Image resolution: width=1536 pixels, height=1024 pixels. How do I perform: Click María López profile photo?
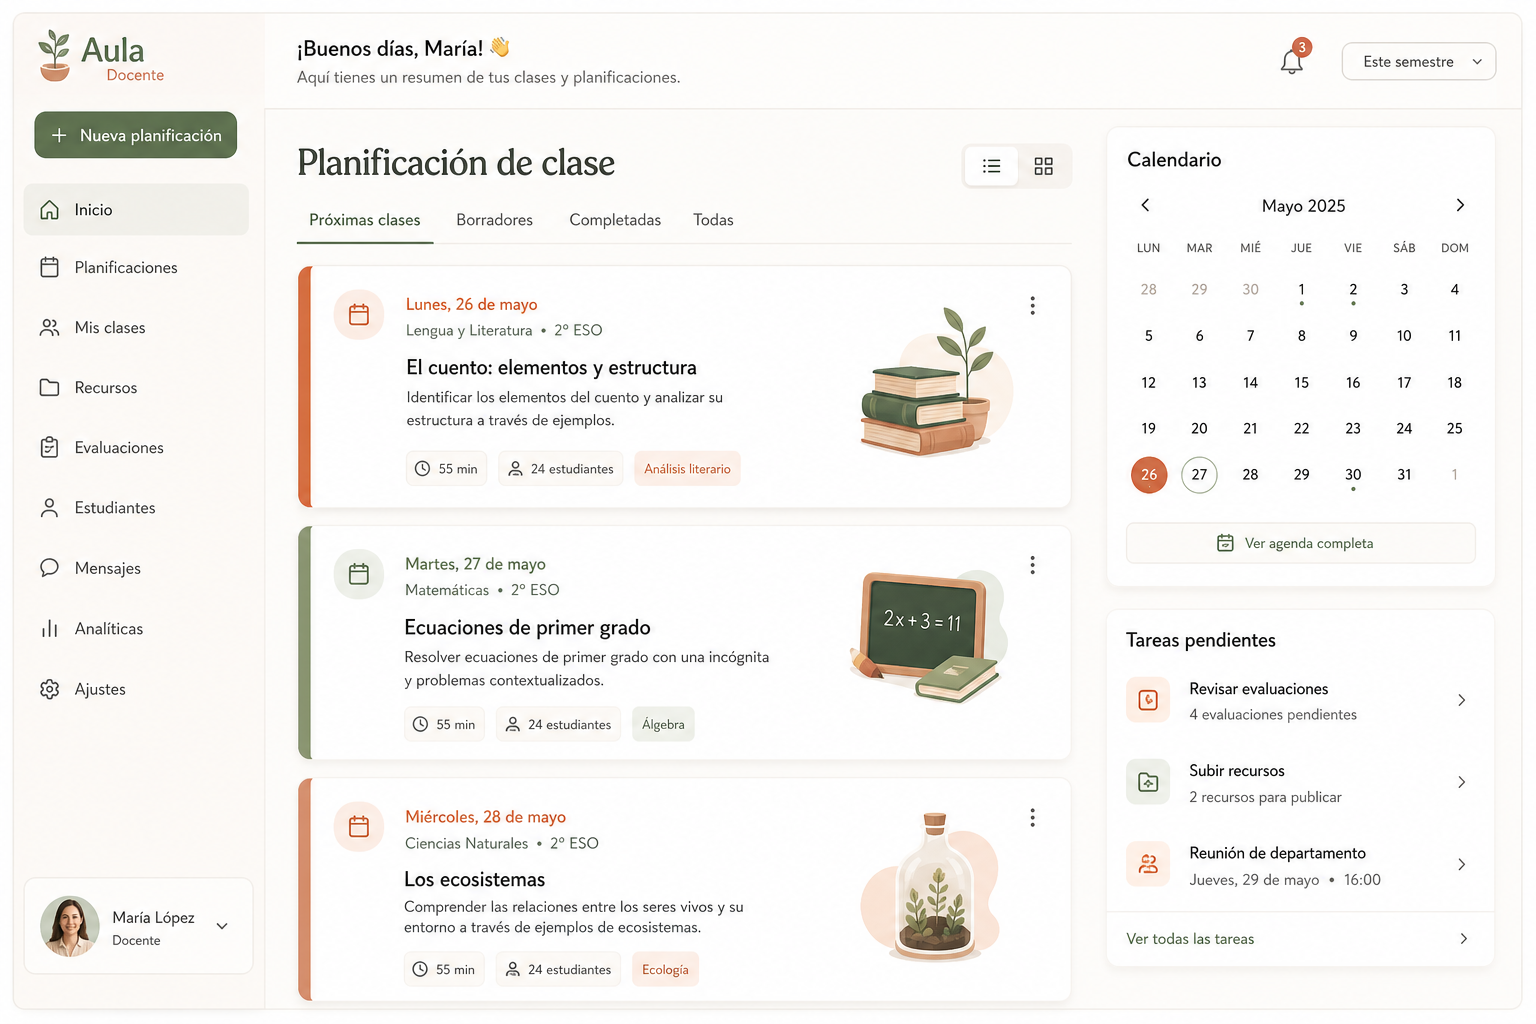click(70, 926)
